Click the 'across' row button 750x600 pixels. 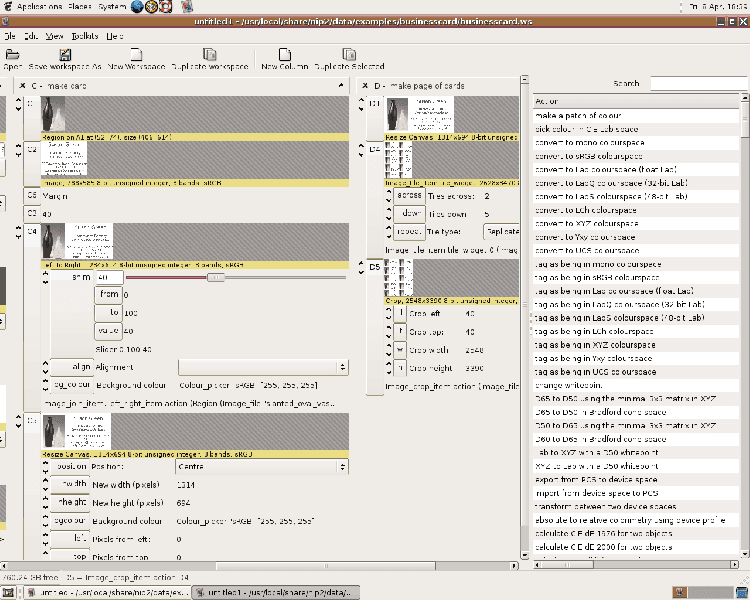[x=411, y=196]
